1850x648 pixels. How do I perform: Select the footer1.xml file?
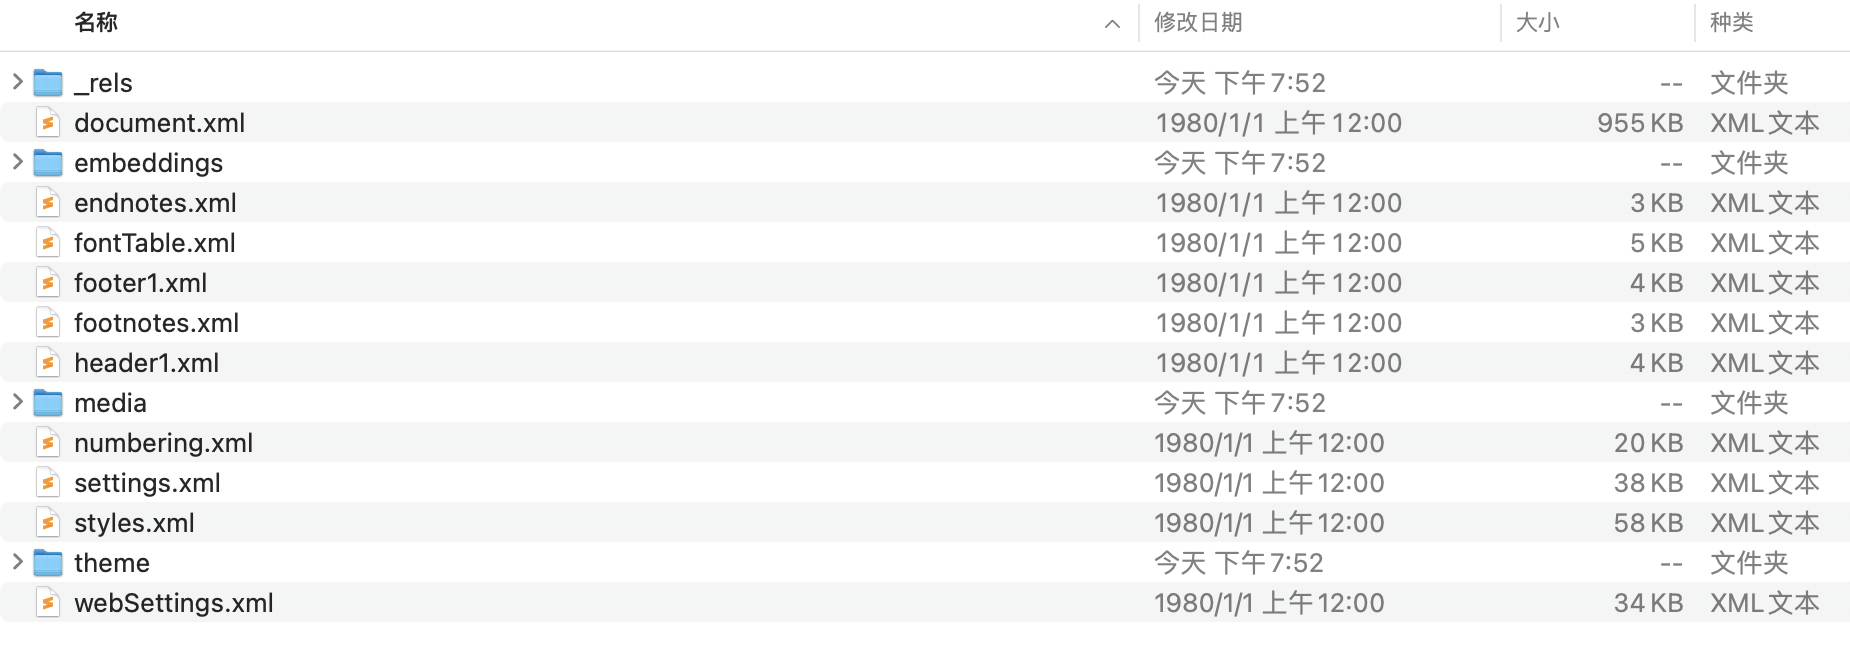click(x=141, y=282)
